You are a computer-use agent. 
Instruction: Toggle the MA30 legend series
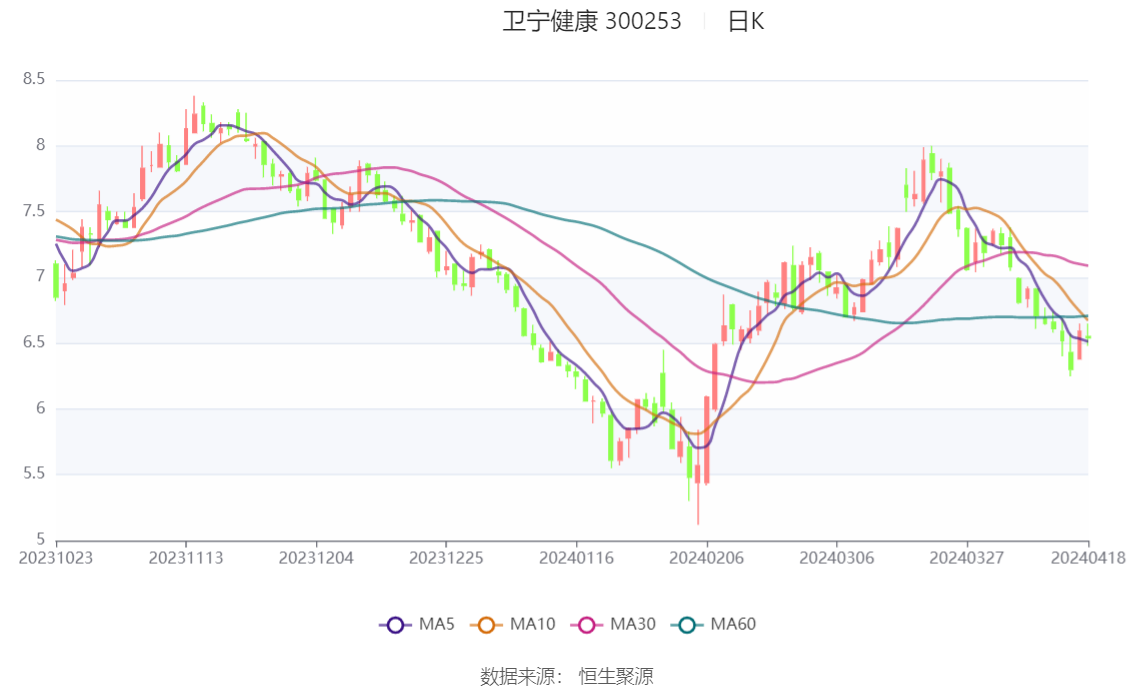coord(613,625)
